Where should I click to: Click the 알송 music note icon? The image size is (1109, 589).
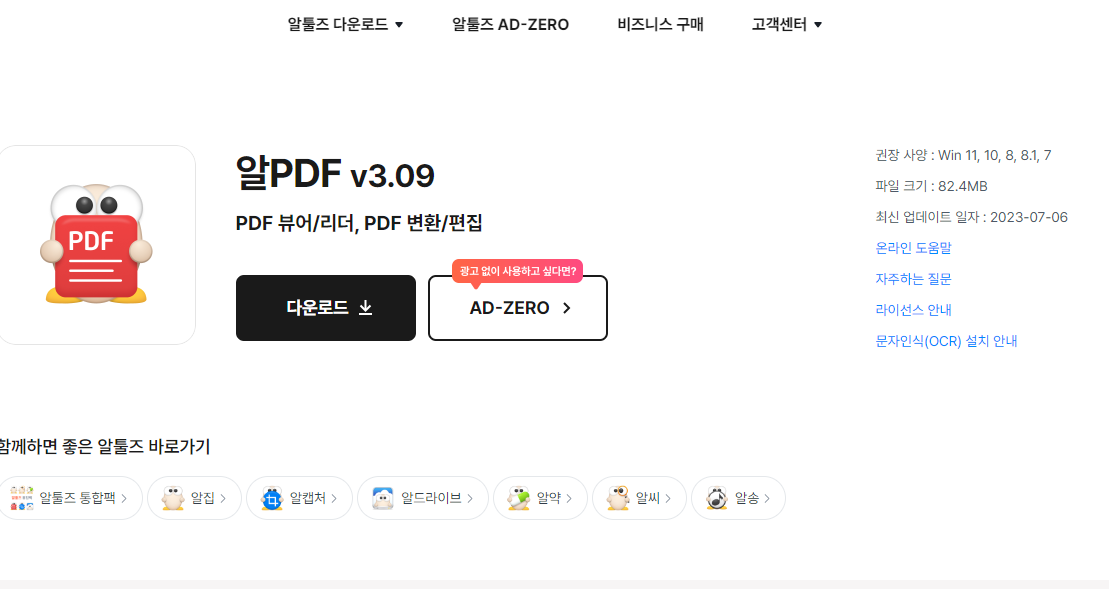[x=717, y=497]
